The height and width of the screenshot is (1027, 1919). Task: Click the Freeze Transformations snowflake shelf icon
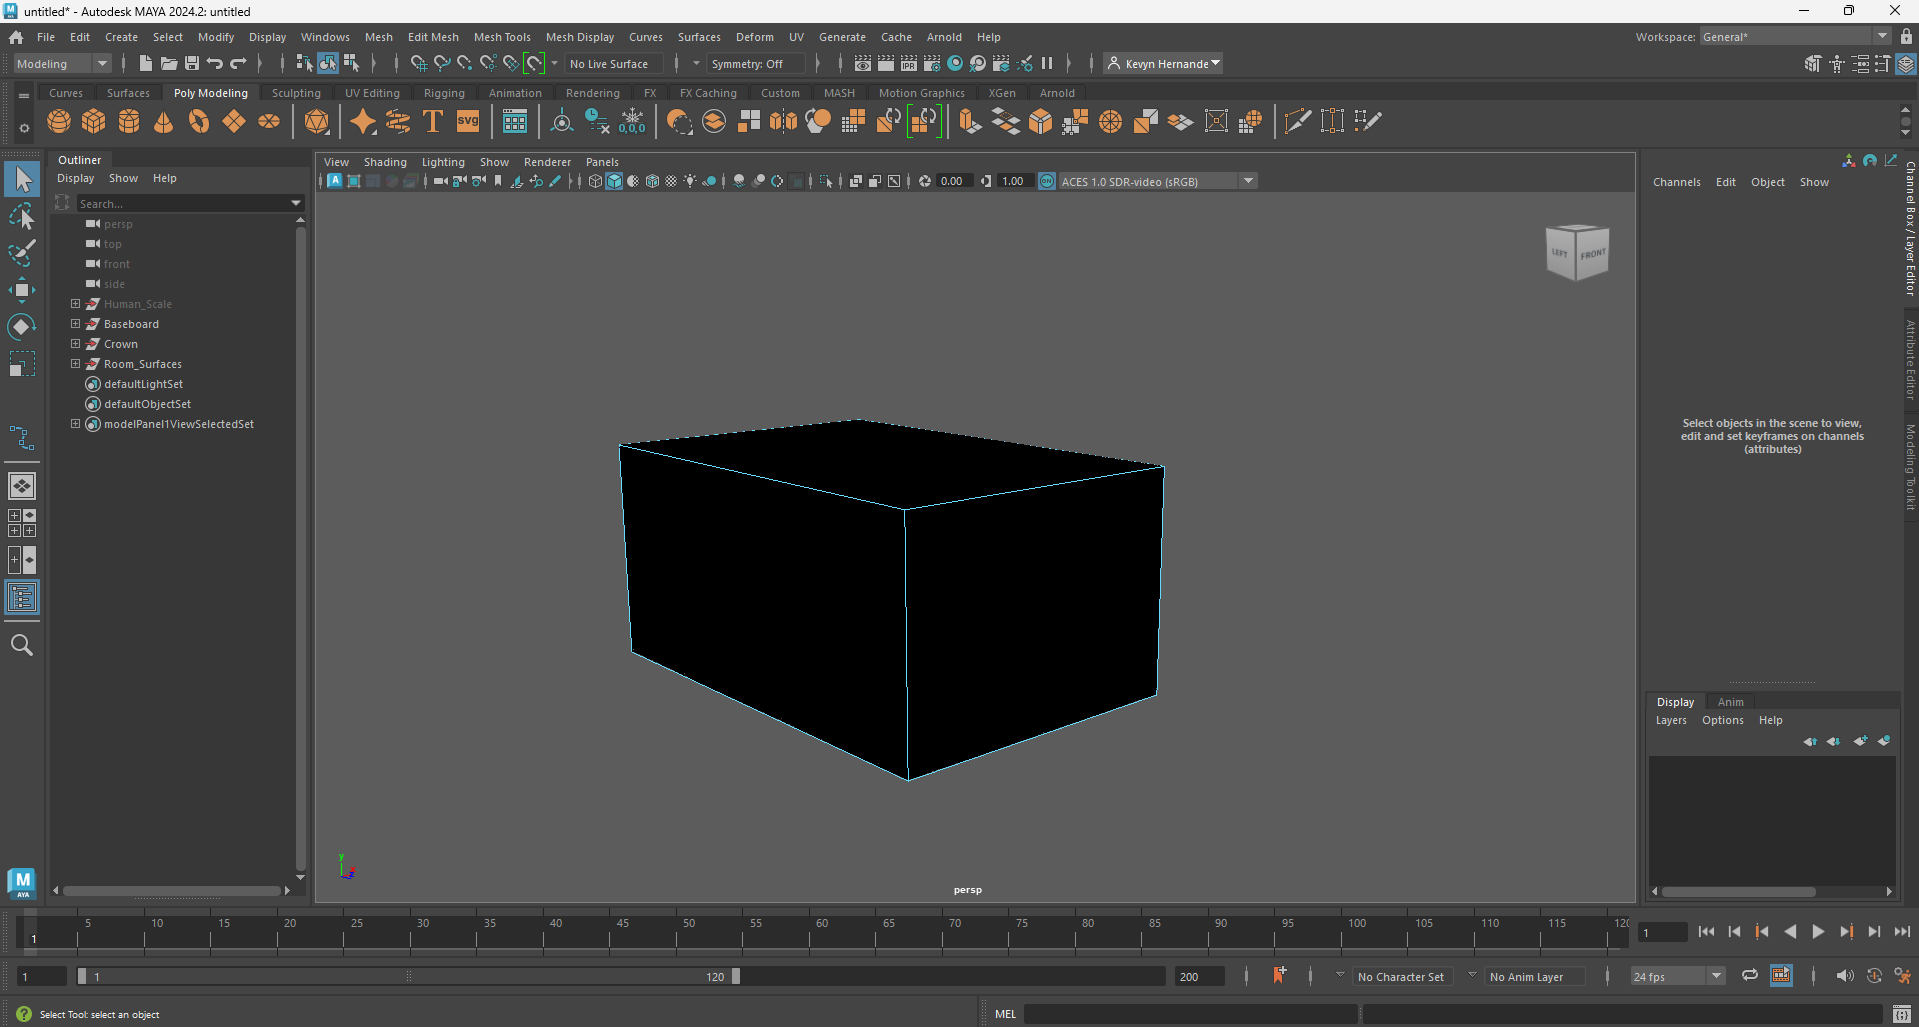632,122
